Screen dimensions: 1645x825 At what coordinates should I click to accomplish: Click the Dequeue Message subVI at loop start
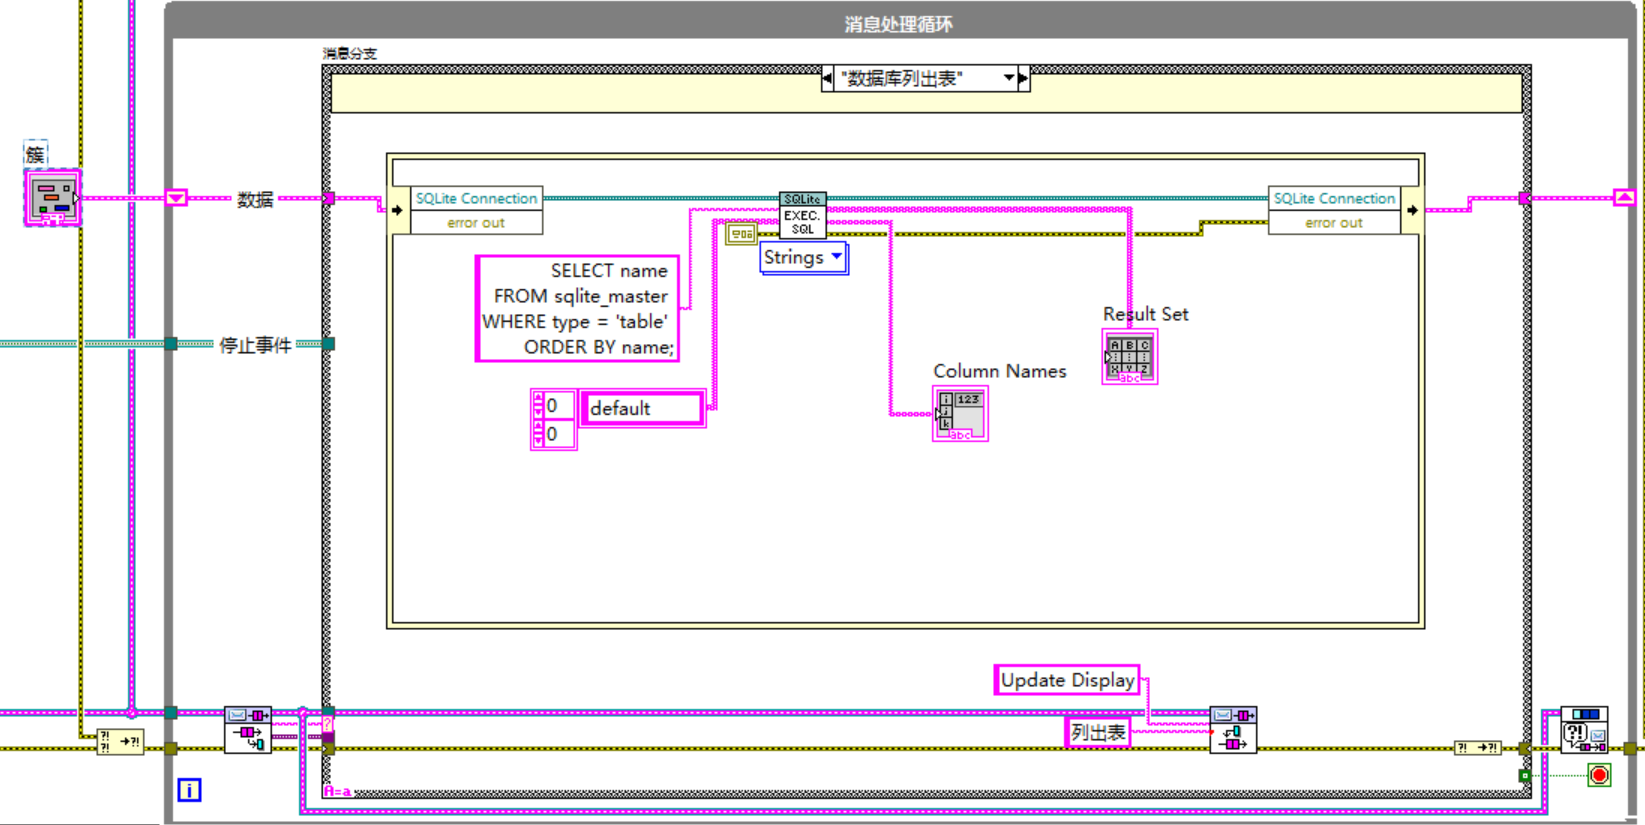248,730
